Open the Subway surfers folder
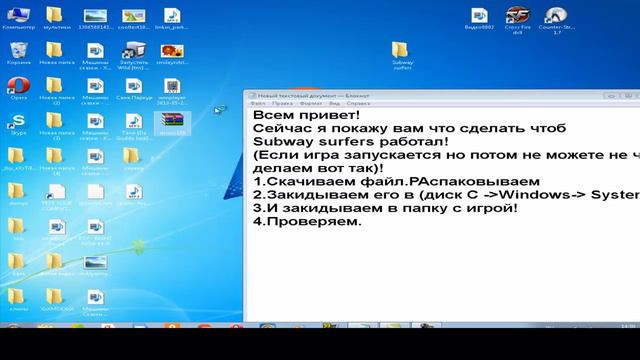 [402, 56]
